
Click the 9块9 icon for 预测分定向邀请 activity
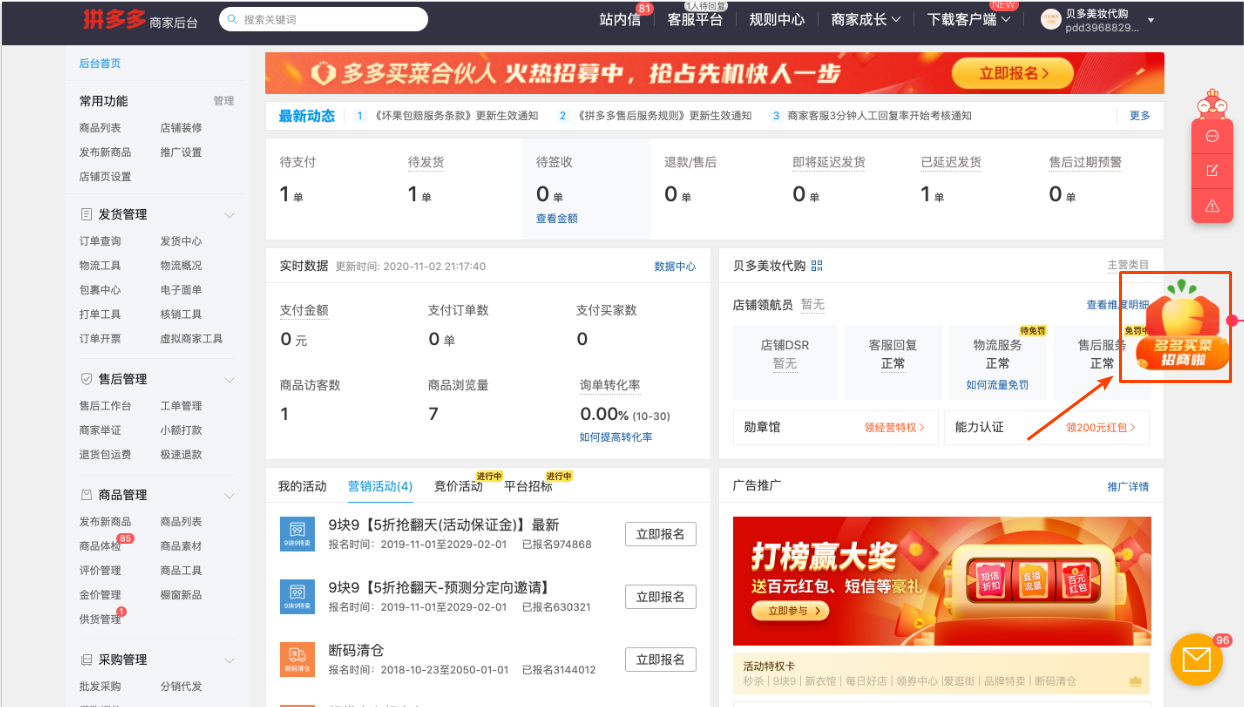(297, 597)
